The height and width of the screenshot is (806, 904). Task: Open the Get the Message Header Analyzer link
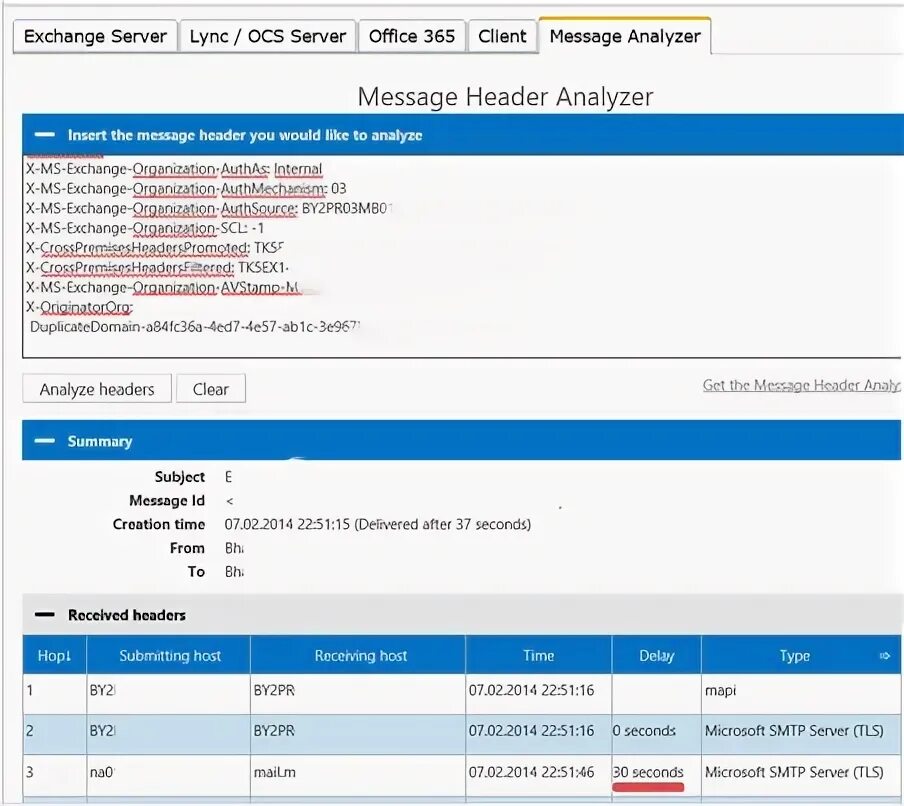(801, 385)
